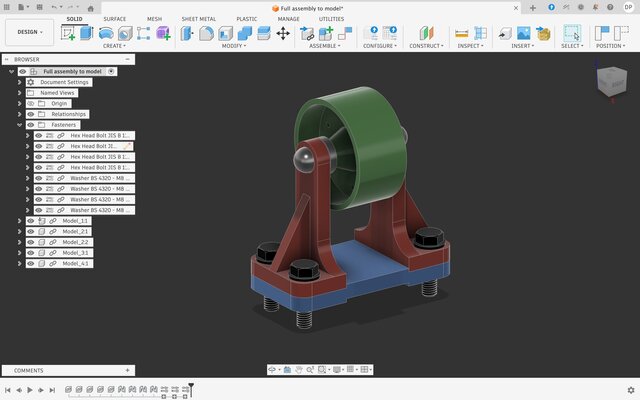Hide Model_1:1 using its eye icon
The image size is (640, 400).
pyautogui.click(x=30, y=220)
